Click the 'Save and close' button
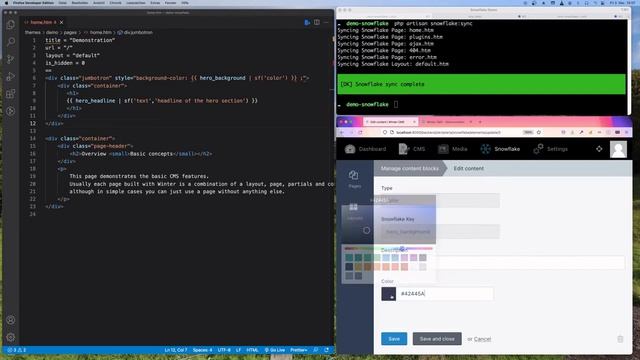Image resolution: width=640 pixels, height=360 pixels. pyautogui.click(x=437, y=339)
